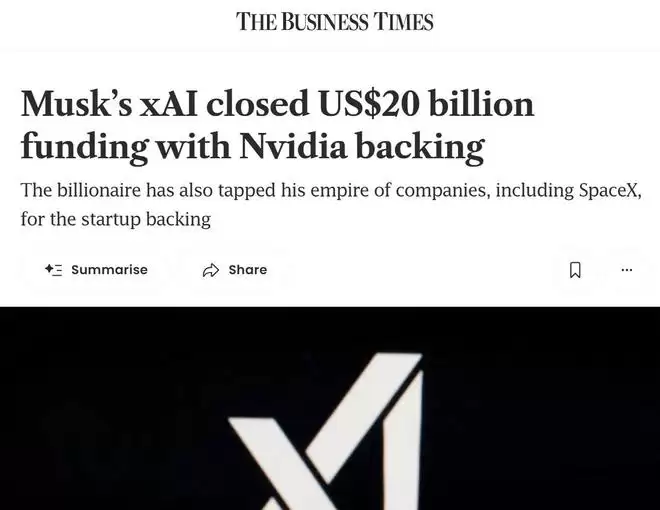Click the subheadline about the billionaire's empire
The height and width of the screenshot is (510, 660).
[x=330, y=204]
